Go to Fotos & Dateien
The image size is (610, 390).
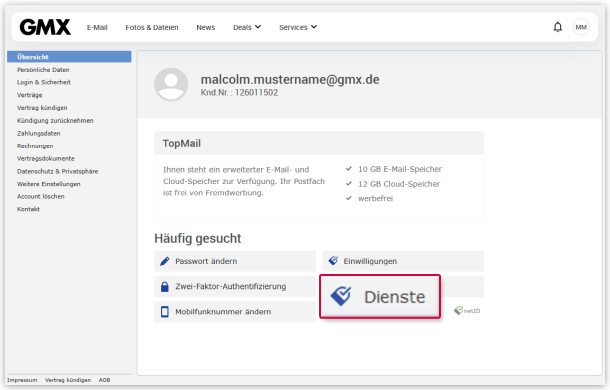(152, 27)
